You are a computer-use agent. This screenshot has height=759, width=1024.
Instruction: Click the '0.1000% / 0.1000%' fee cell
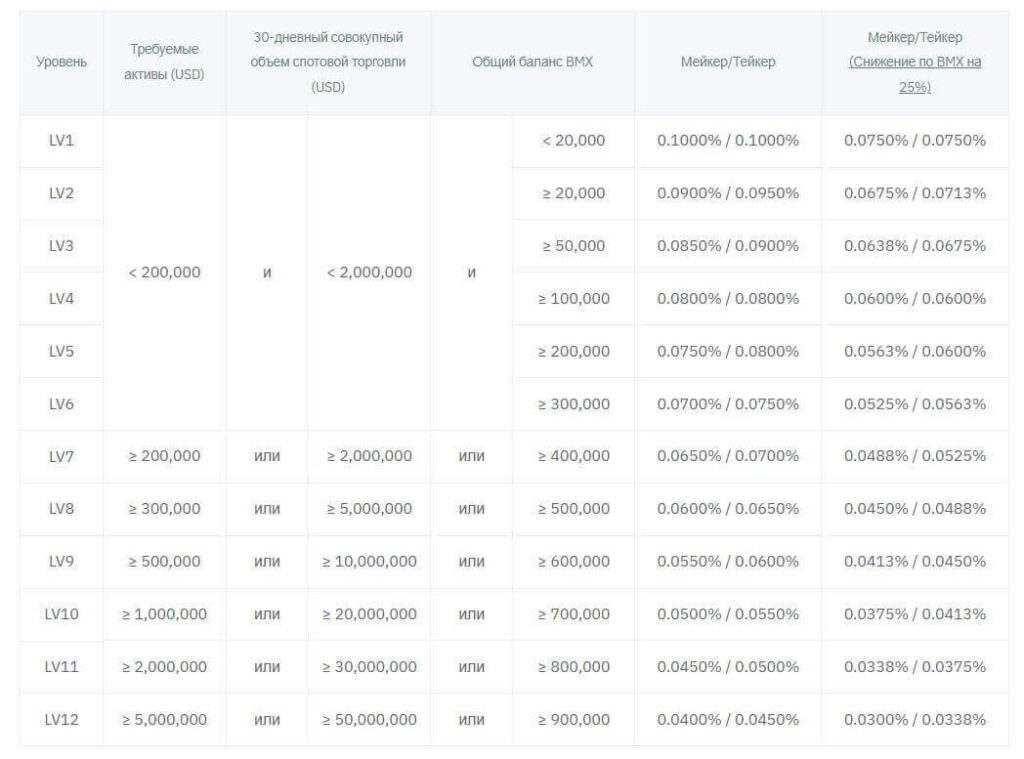[x=727, y=141]
